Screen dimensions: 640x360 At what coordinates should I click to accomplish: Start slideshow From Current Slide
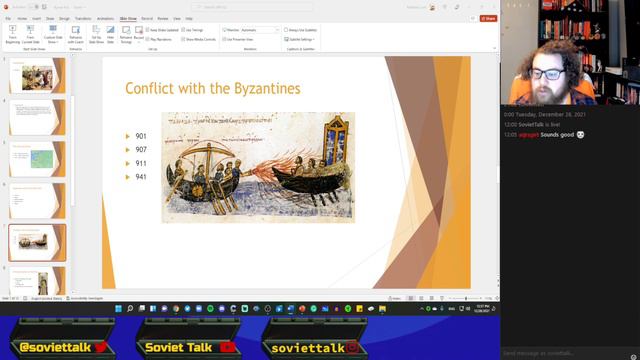tap(31, 35)
